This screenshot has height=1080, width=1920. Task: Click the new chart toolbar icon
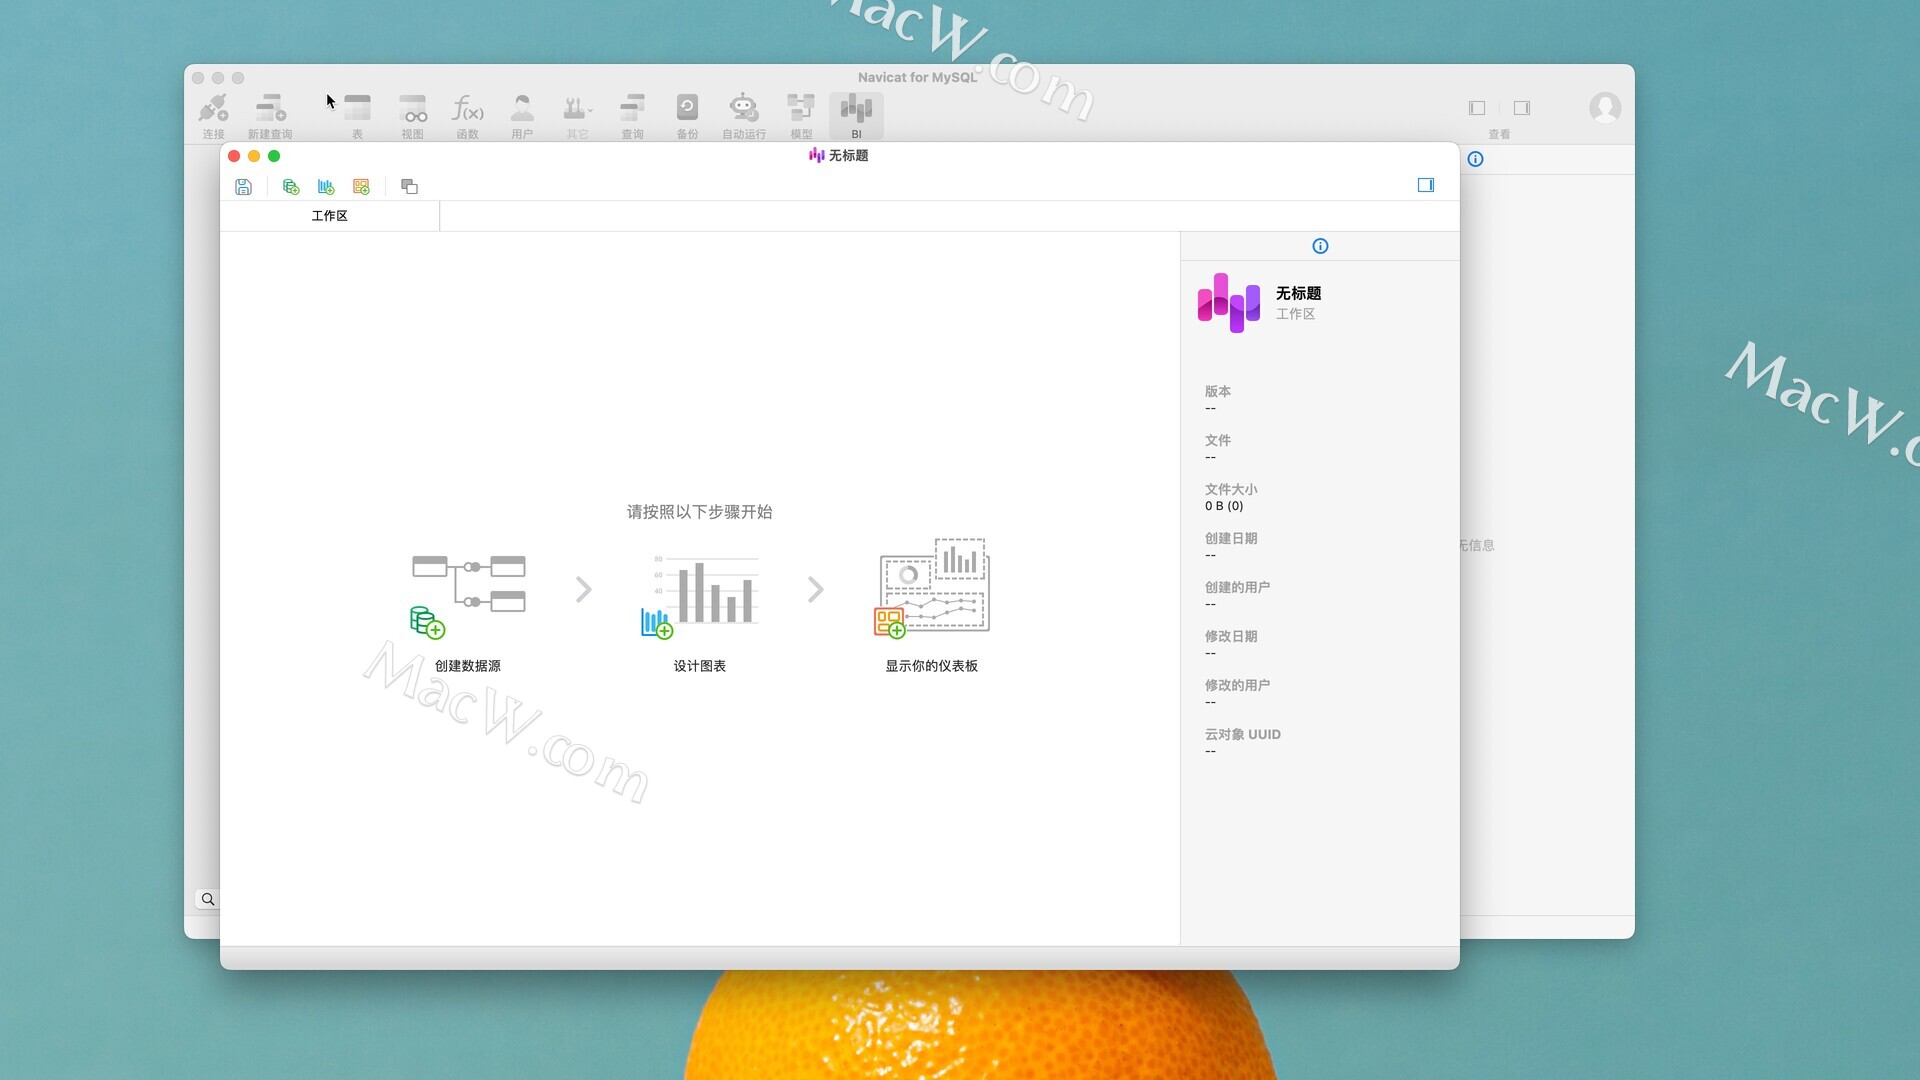(326, 187)
